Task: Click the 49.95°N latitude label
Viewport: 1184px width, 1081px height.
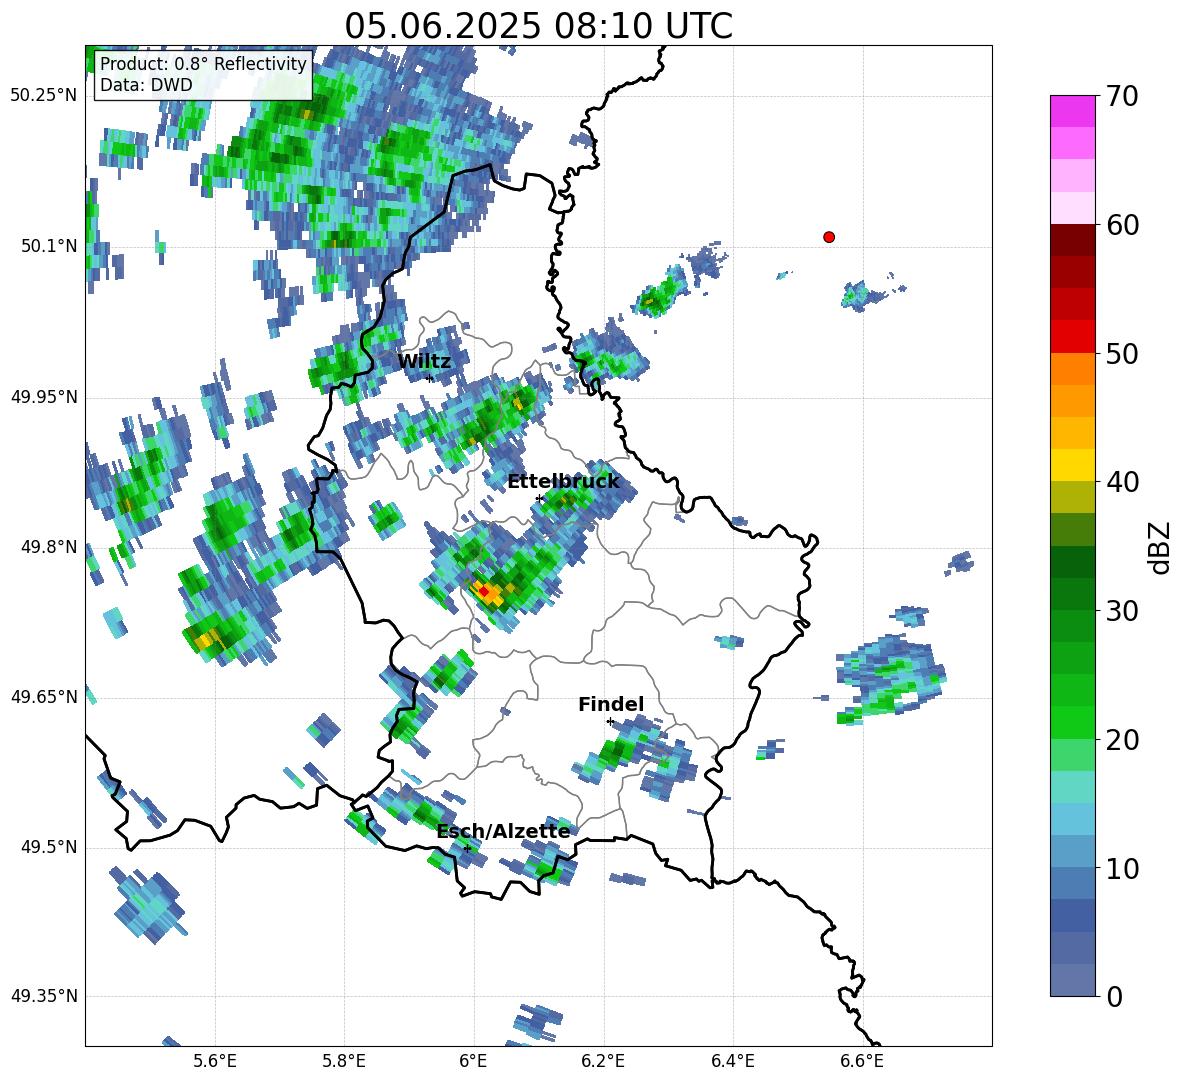Action: pos(44,396)
